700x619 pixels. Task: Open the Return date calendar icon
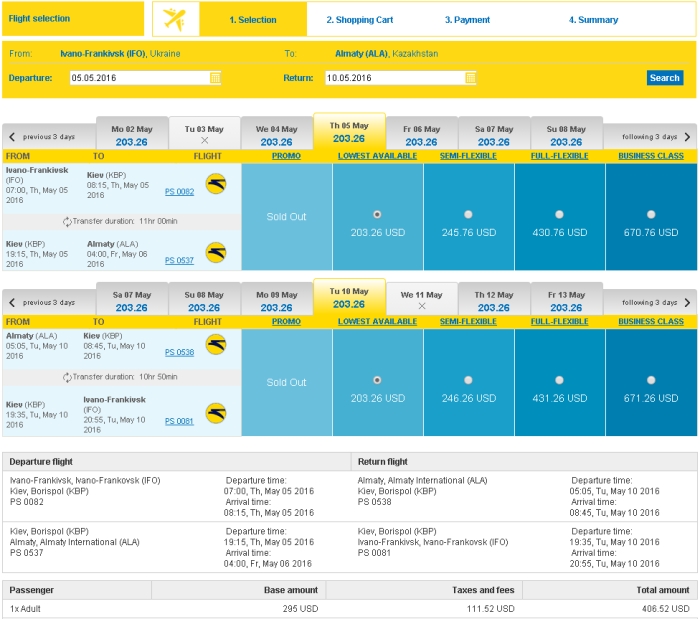click(x=471, y=78)
